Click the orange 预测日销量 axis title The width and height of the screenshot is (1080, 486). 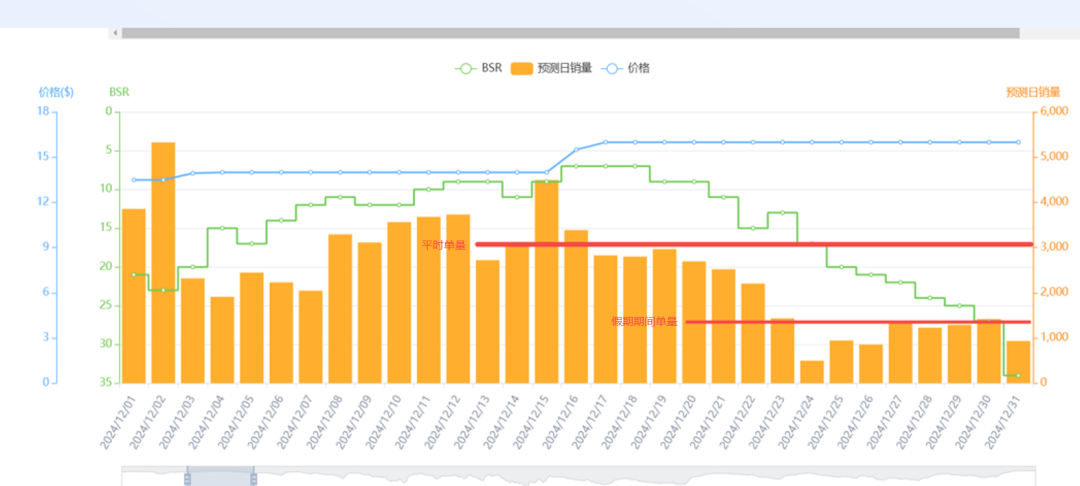(1032, 92)
